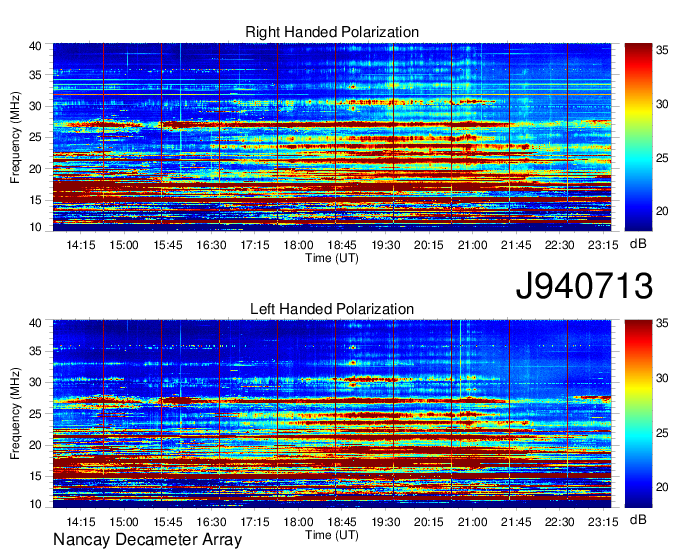The image size is (680, 552).
Task: Click "dB" label beside Left Handed colorbar
Action: pos(638,519)
